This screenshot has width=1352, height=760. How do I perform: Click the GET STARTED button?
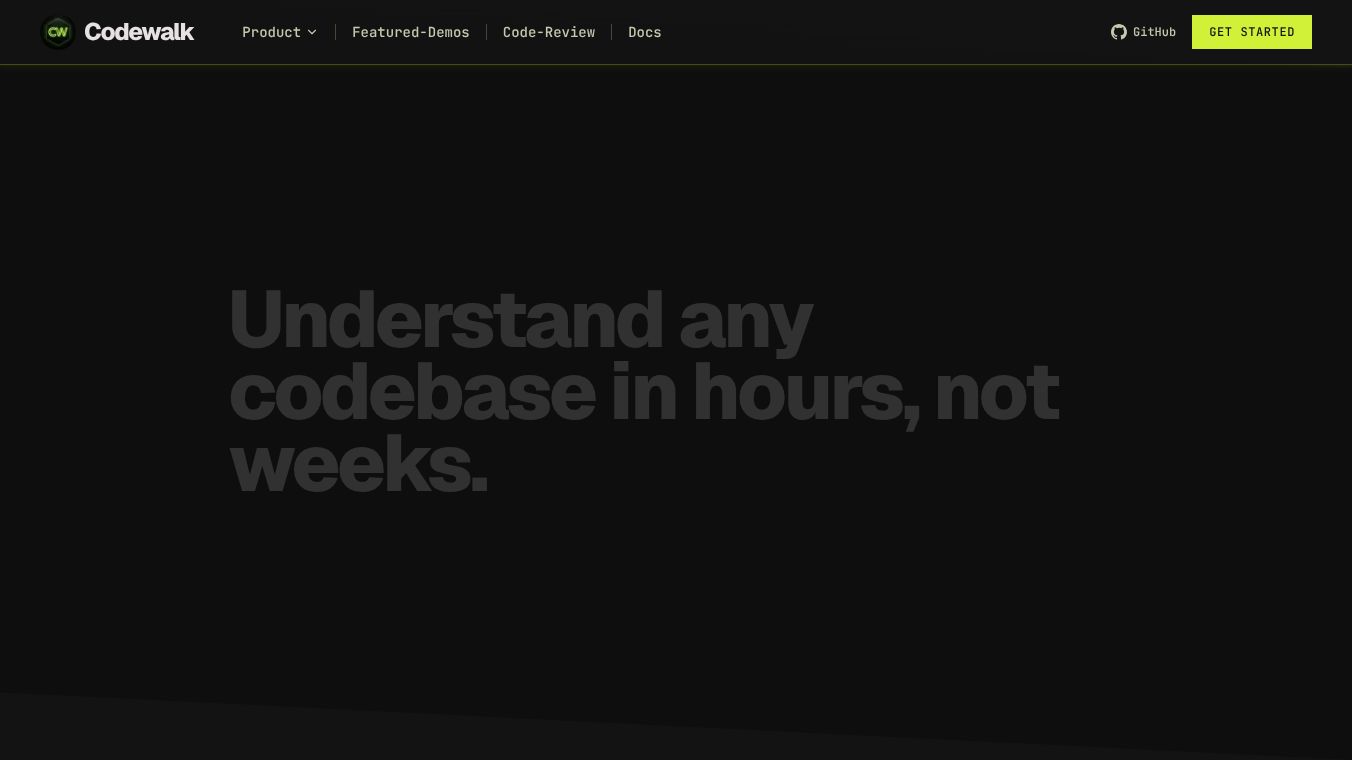click(x=1252, y=32)
